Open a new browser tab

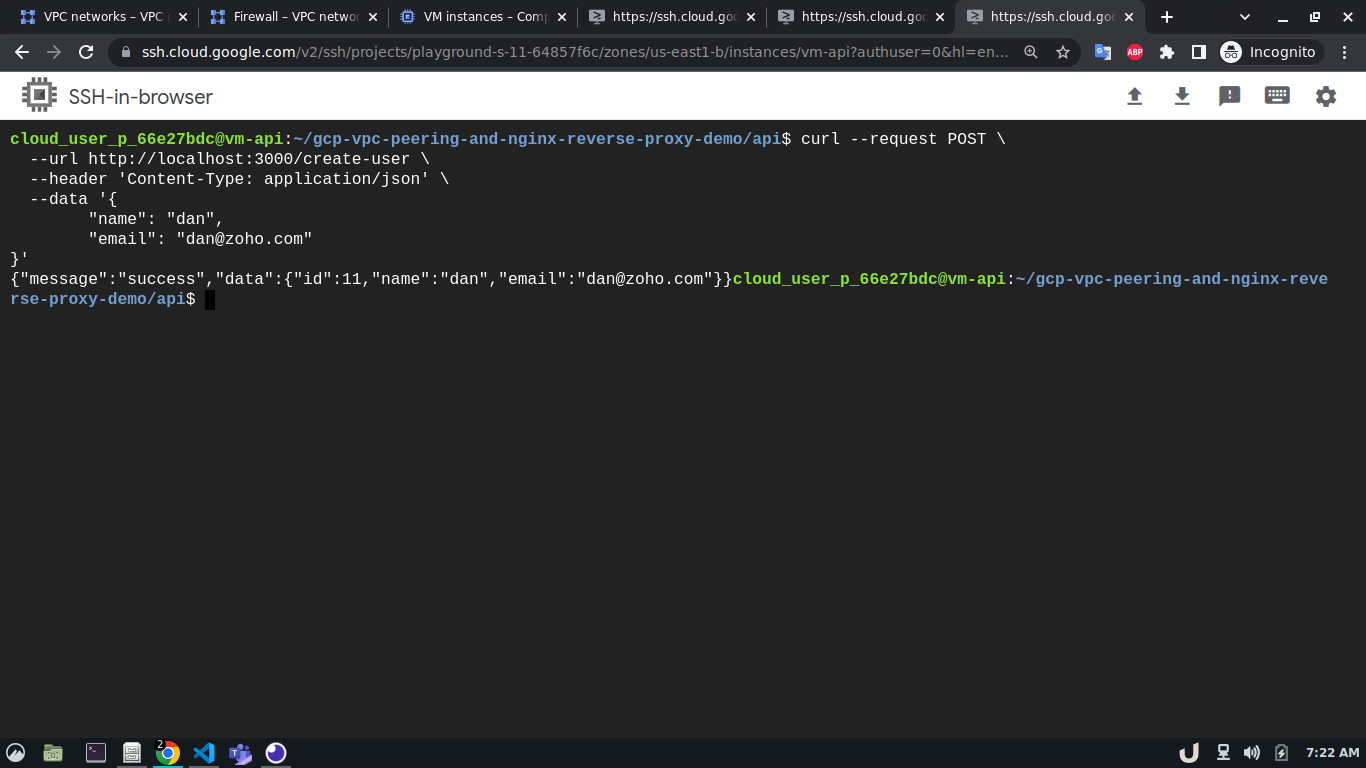[1167, 17]
